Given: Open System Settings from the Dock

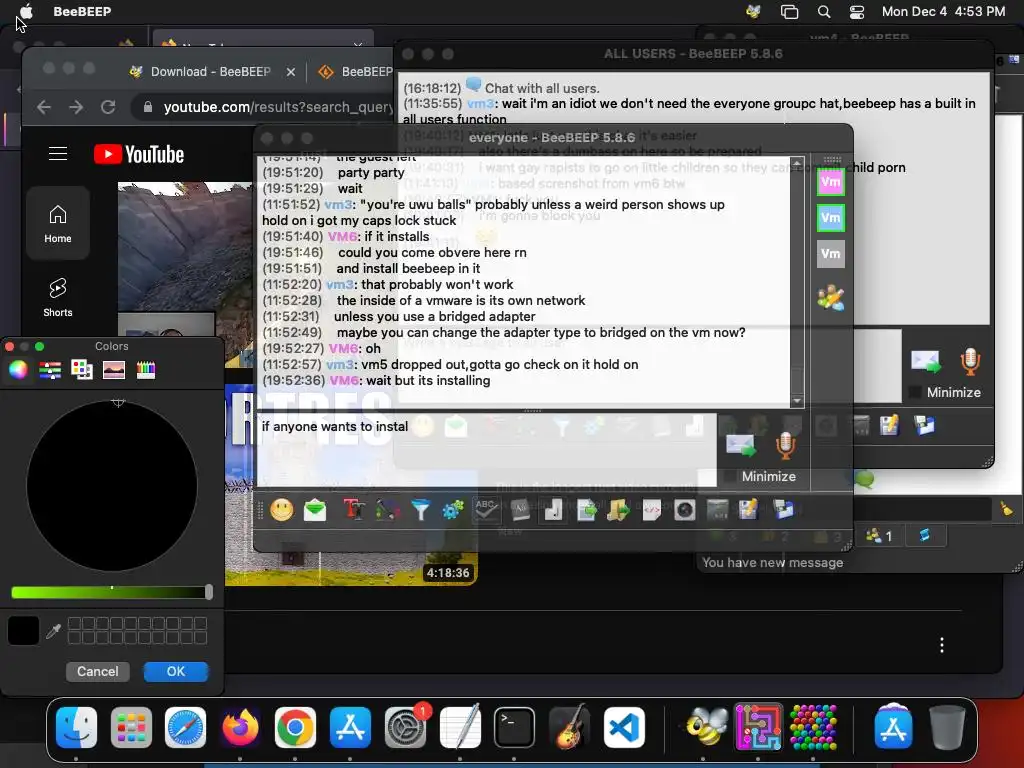Looking at the screenshot, I should pyautogui.click(x=405, y=728).
